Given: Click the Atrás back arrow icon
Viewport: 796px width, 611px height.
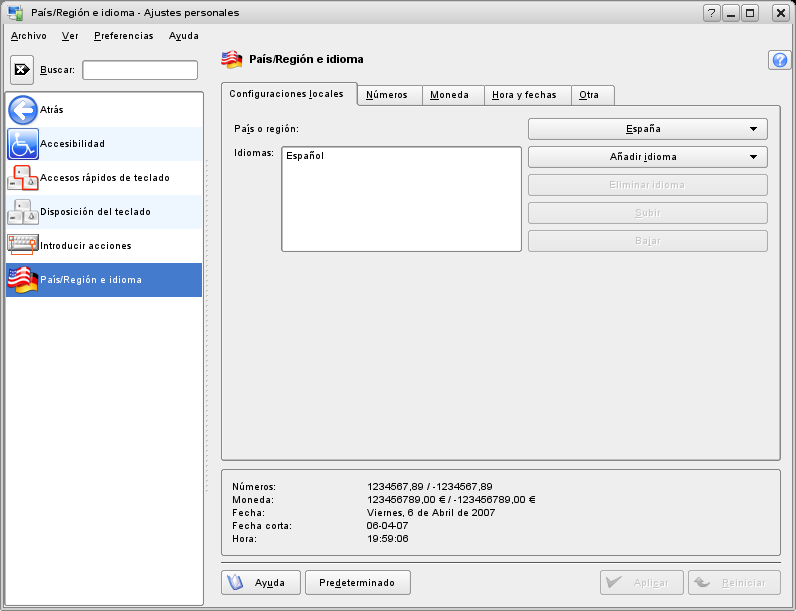Looking at the screenshot, I should [x=22, y=110].
